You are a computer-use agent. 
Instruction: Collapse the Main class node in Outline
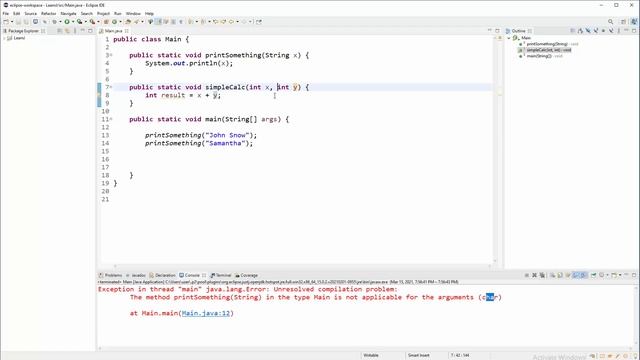tap(509, 38)
